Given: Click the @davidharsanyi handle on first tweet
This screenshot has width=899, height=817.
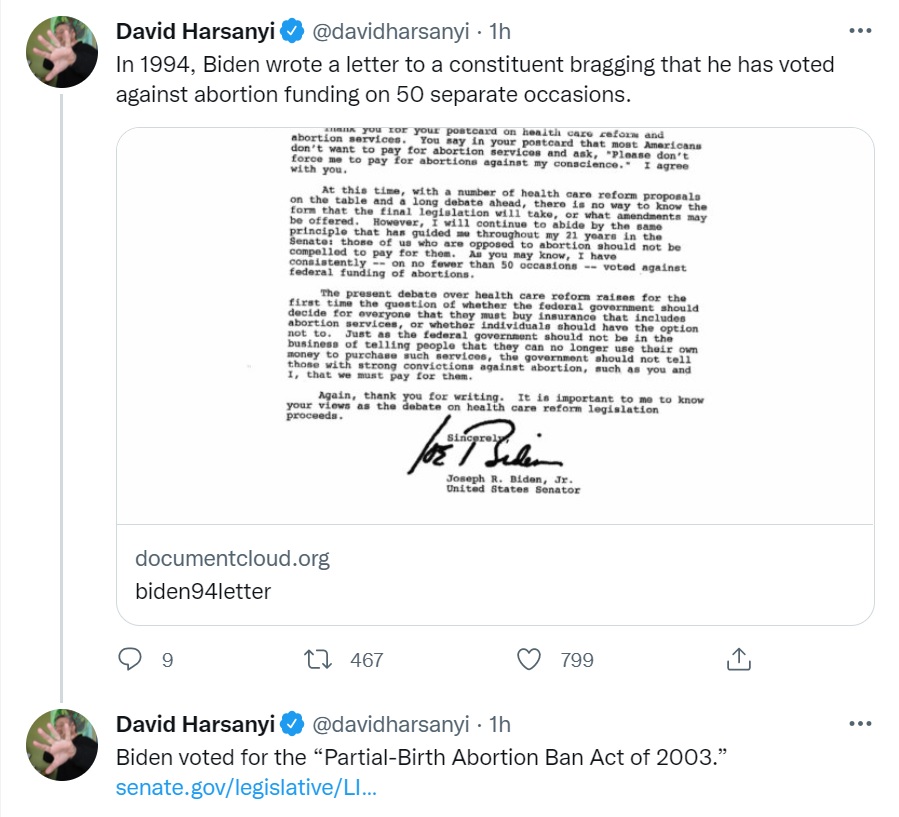Looking at the screenshot, I should pos(391,32).
